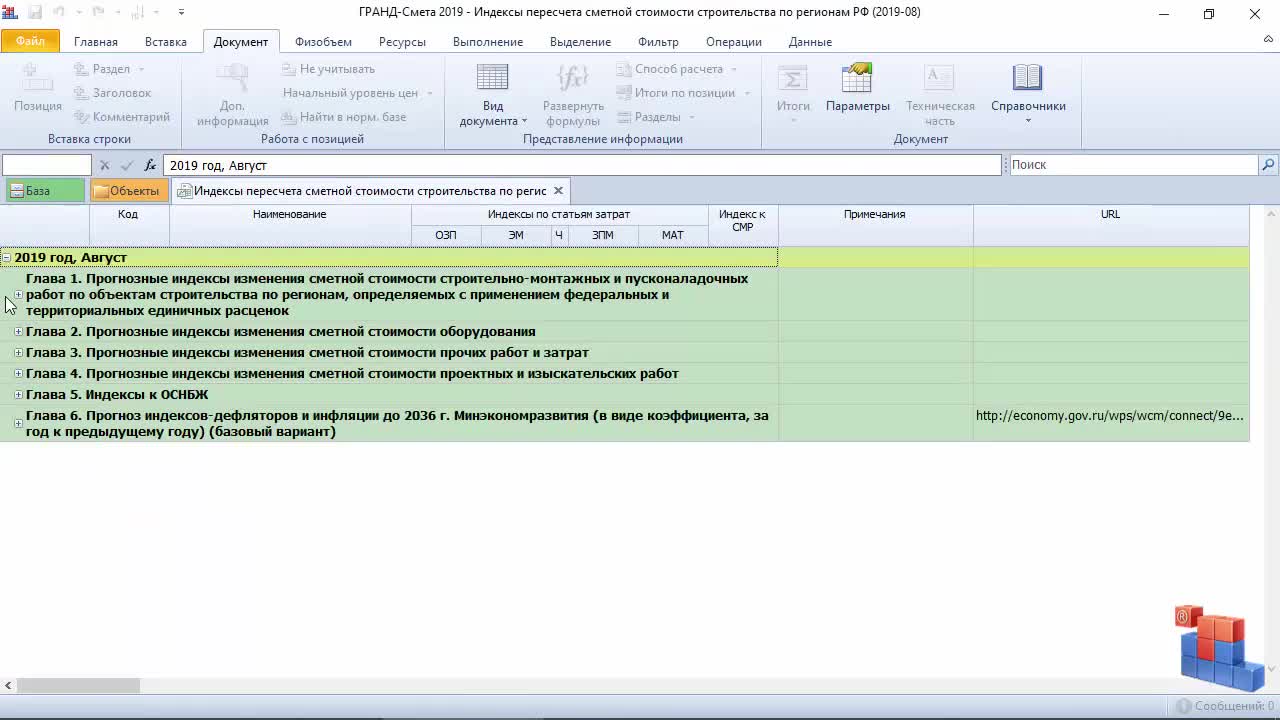Collapse the ribbon with the chevron
This screenshot has height=720, width=1280.
pos(1268,41)
